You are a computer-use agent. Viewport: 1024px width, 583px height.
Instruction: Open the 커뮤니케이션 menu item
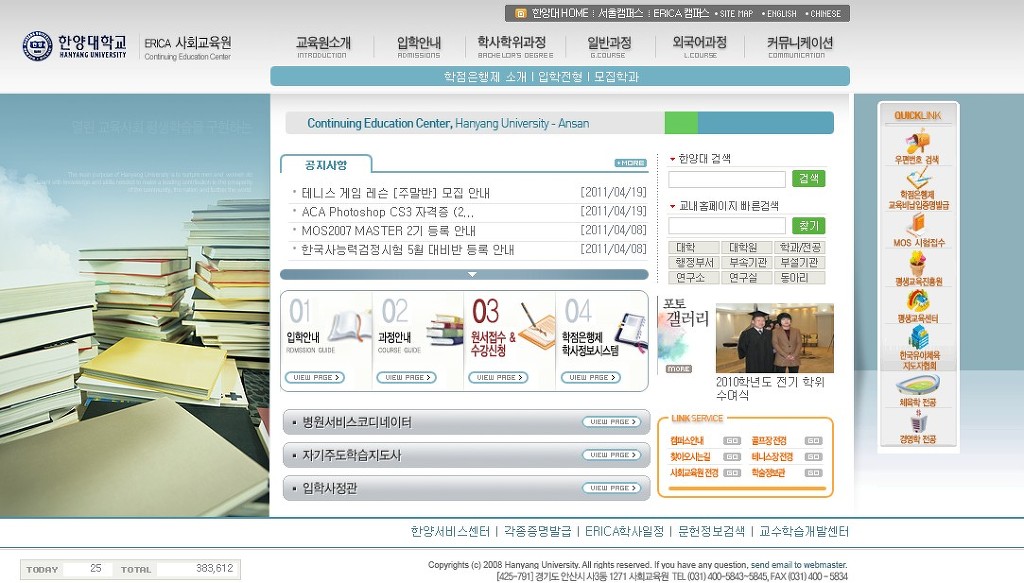click(x=799, y=46)
